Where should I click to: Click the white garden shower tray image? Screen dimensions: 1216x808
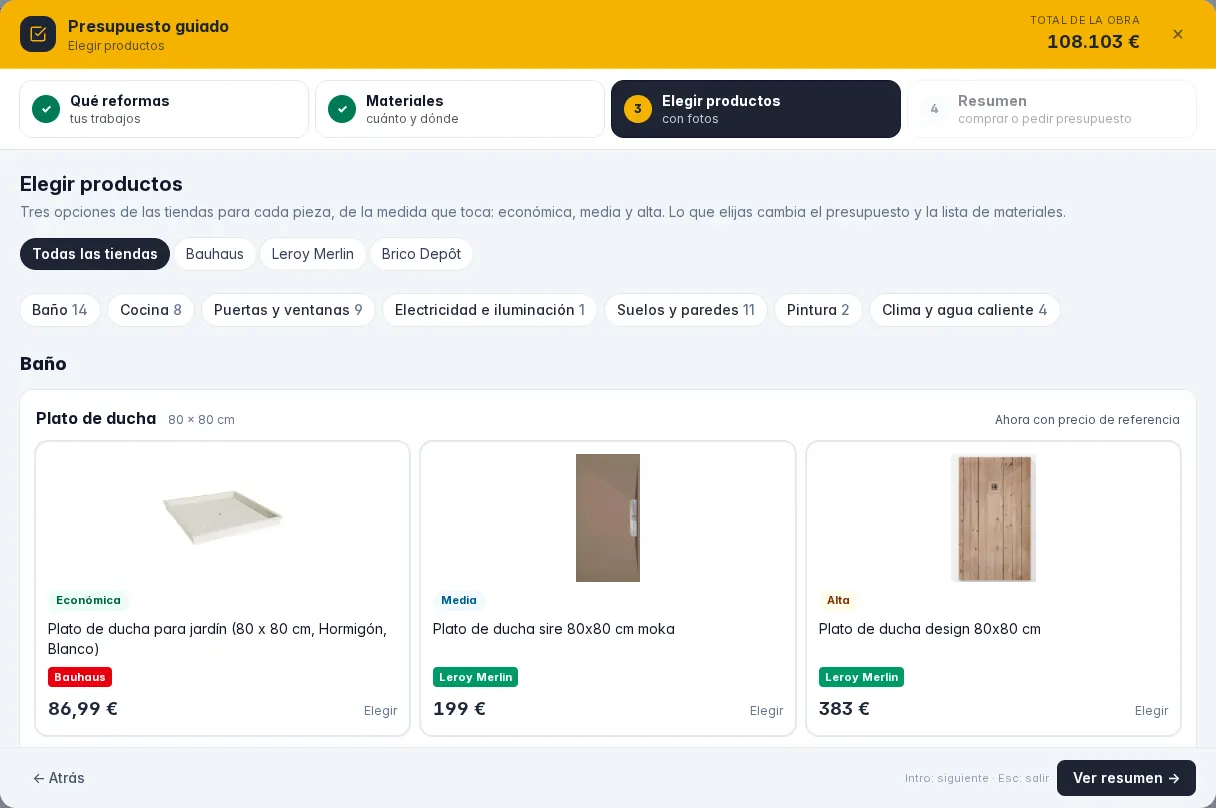click(x=222, y=518)
